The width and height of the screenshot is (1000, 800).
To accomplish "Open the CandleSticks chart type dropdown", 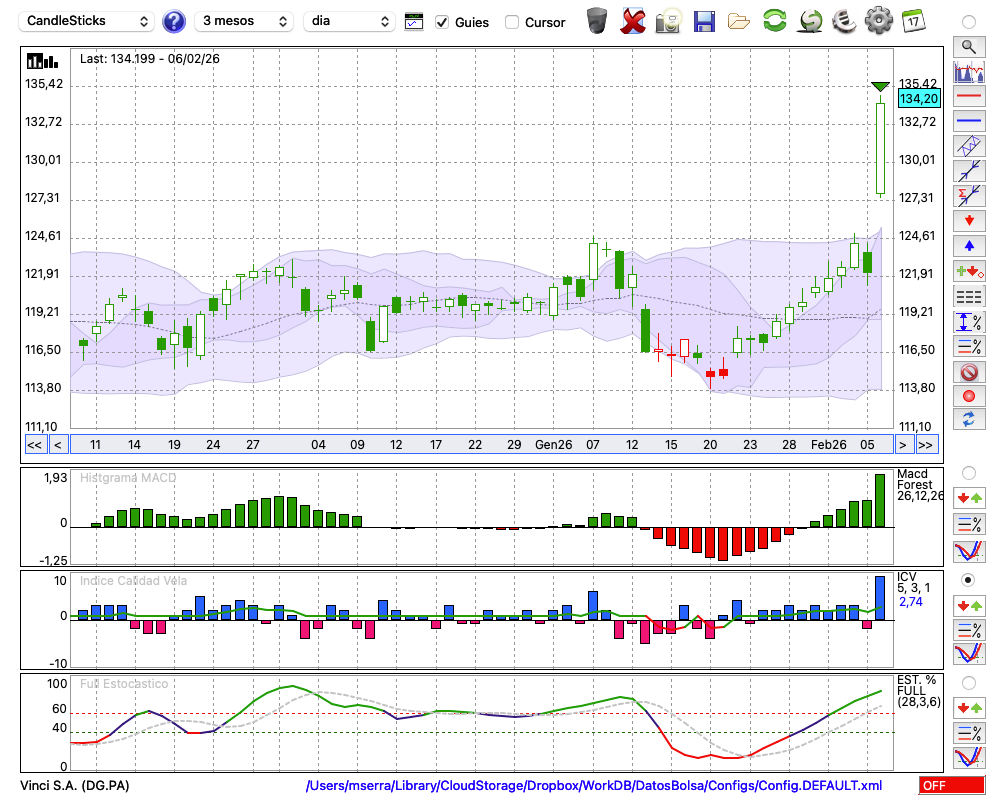I will point(87,21).
